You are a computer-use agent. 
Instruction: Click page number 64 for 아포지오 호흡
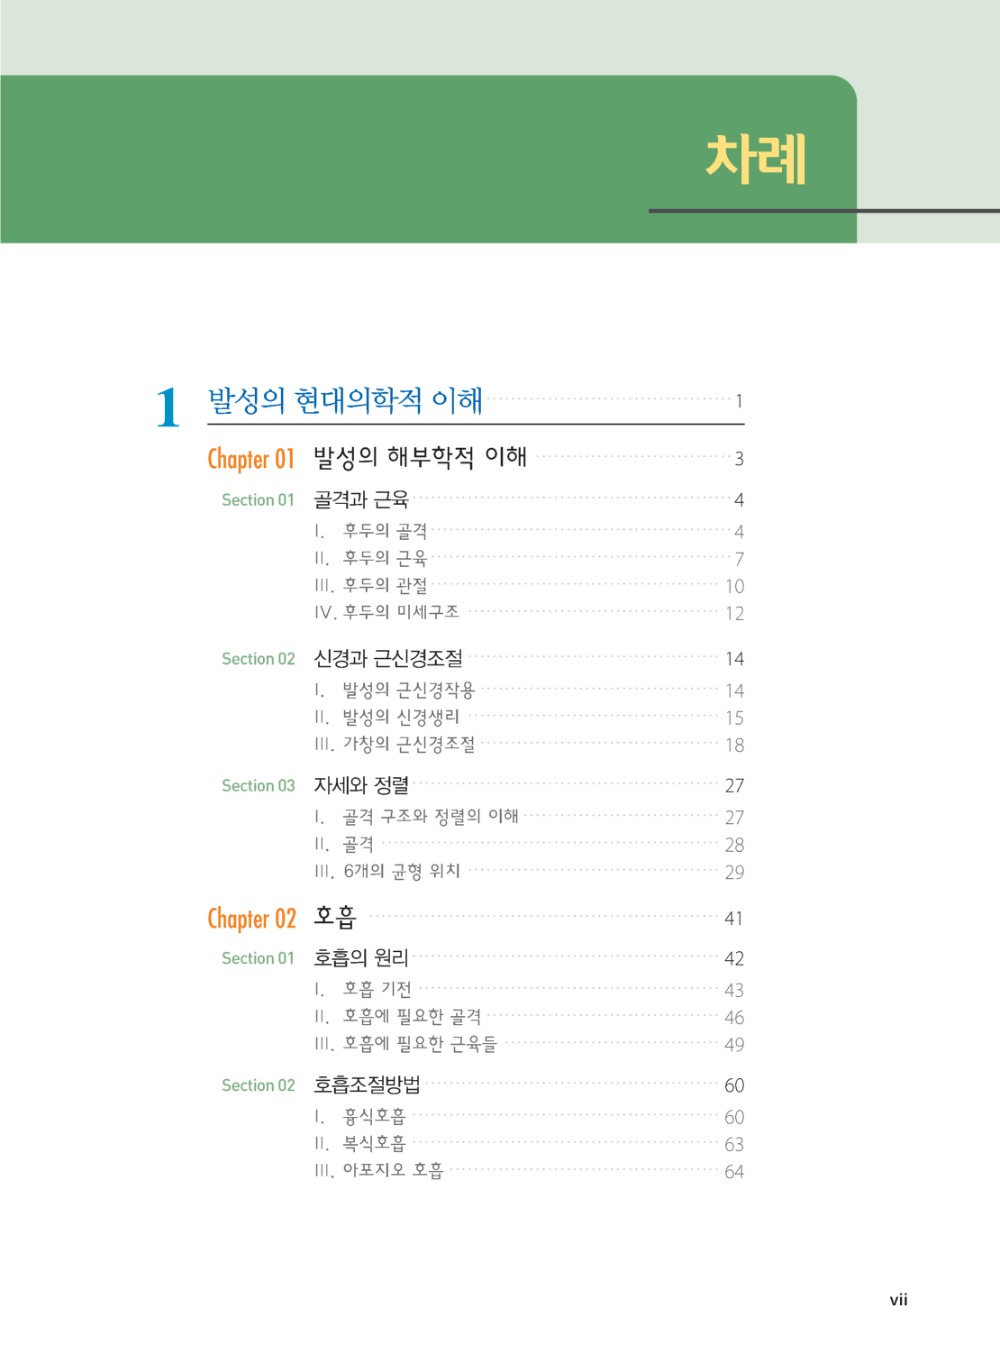[x=734, y=1171]
